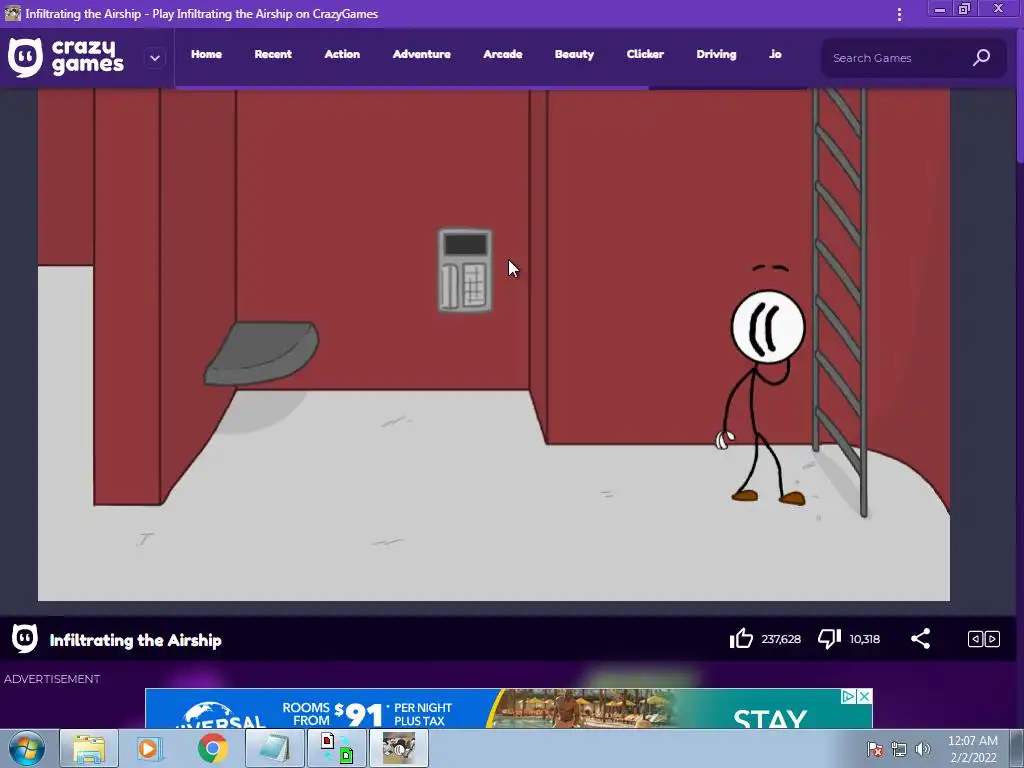Open the Home menu item

pos(206,54)
